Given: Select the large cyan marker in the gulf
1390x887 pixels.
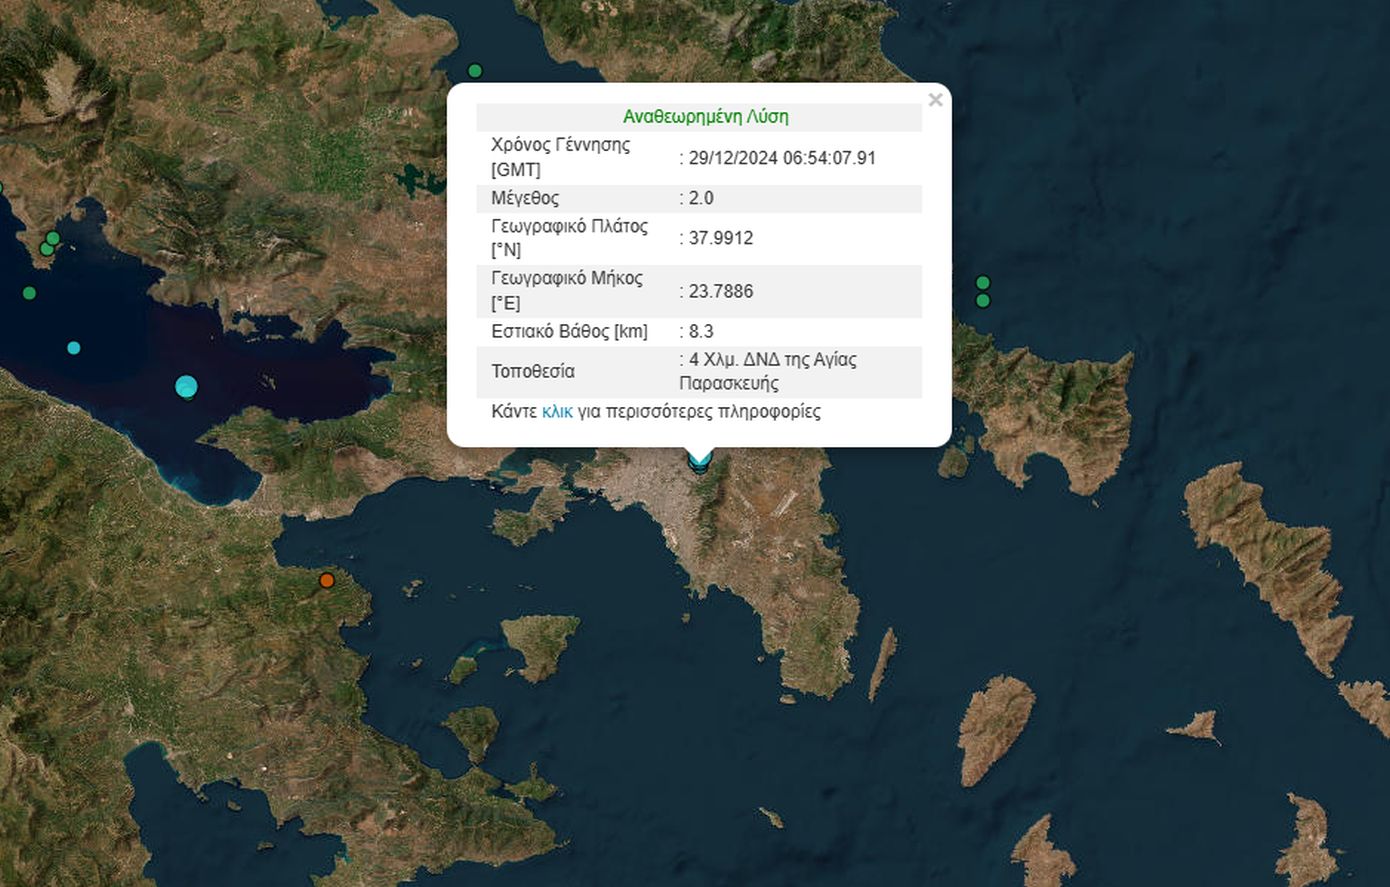Looking at the screenshot, I should [186, 386].
